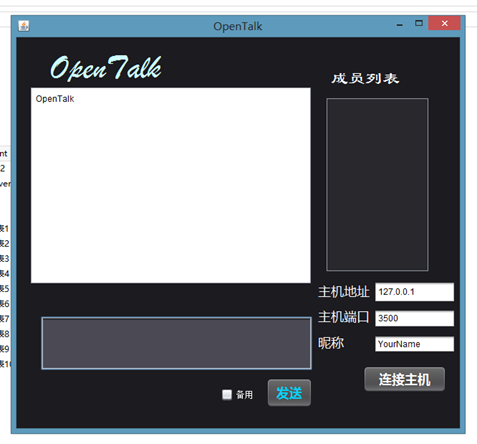This screenshot has height=444, width=477.
Task: Click the 昵称 label
Action: [331, 343]
